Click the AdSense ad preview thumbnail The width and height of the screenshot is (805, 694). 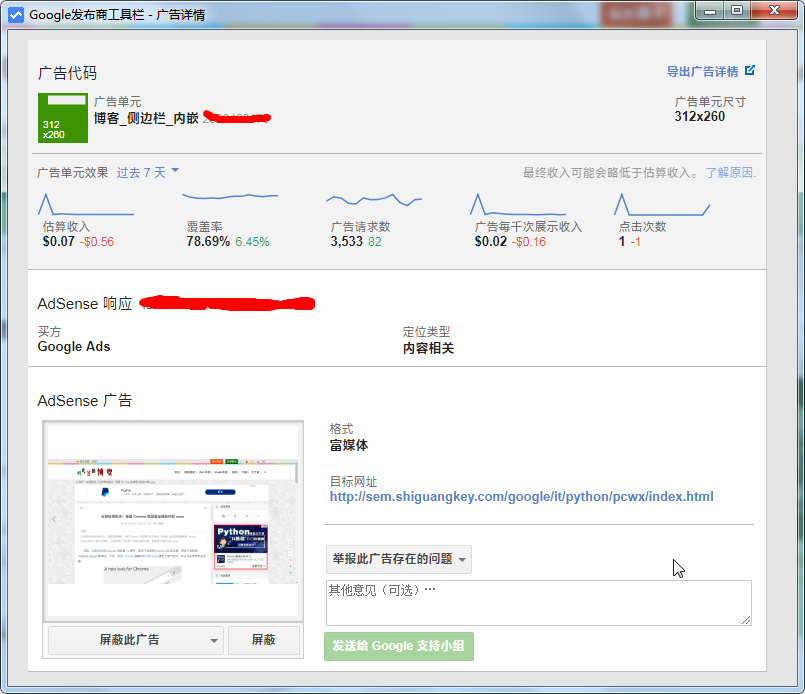pyautogui.click(x=173, y=520)
